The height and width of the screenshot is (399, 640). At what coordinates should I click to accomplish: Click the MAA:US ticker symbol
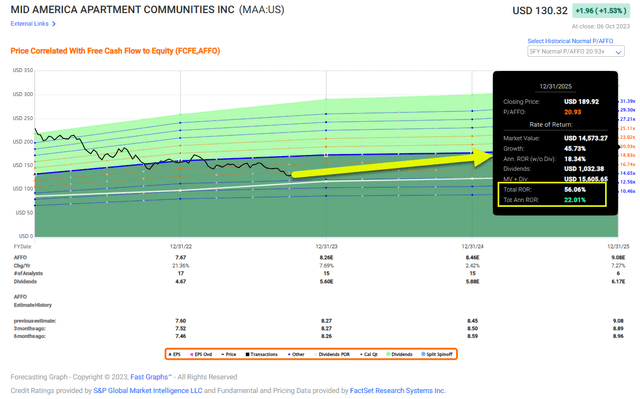pos(262,10)
